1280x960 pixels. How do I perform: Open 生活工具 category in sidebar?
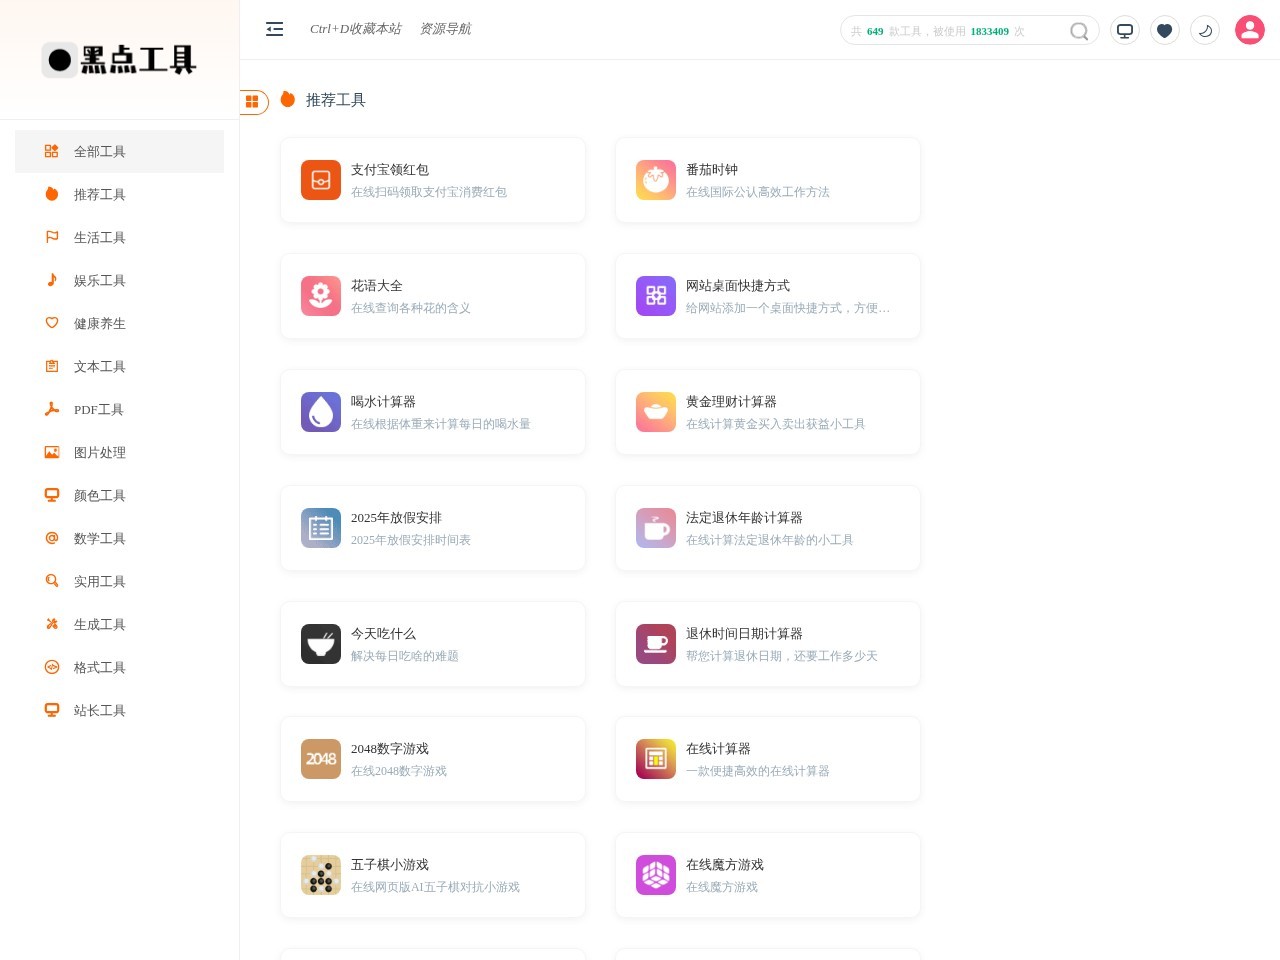[119, 237]
